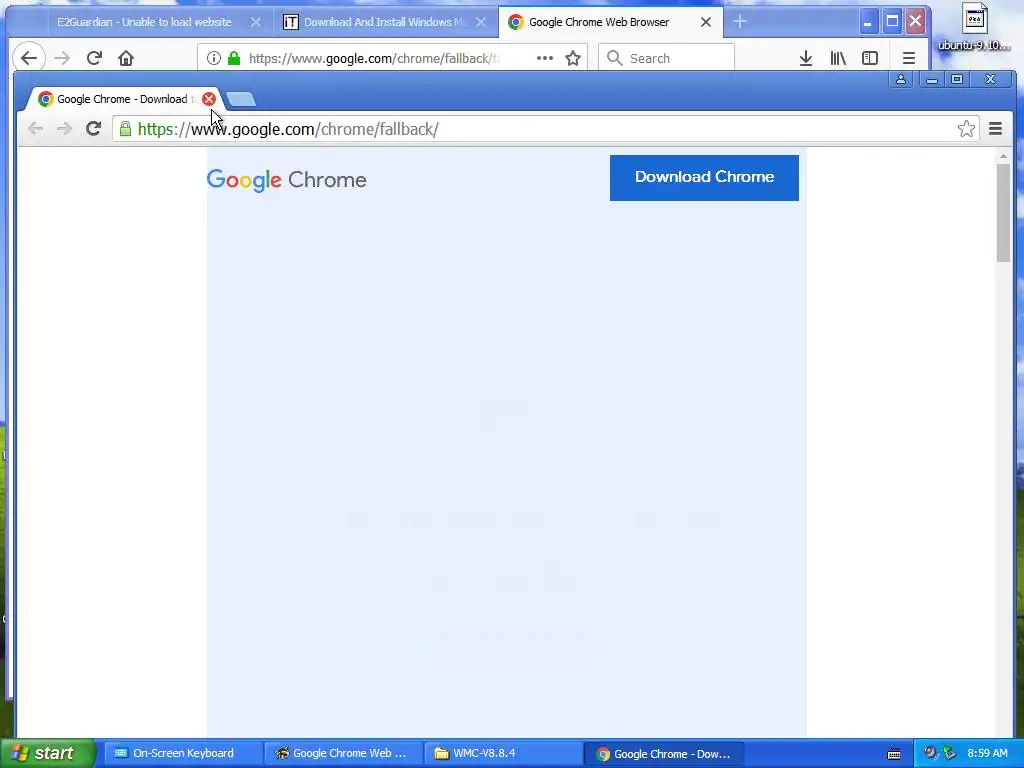This screenshot has height=768, width=1024.
Task: Open a new Firefox tab
Action: (739, 22)
